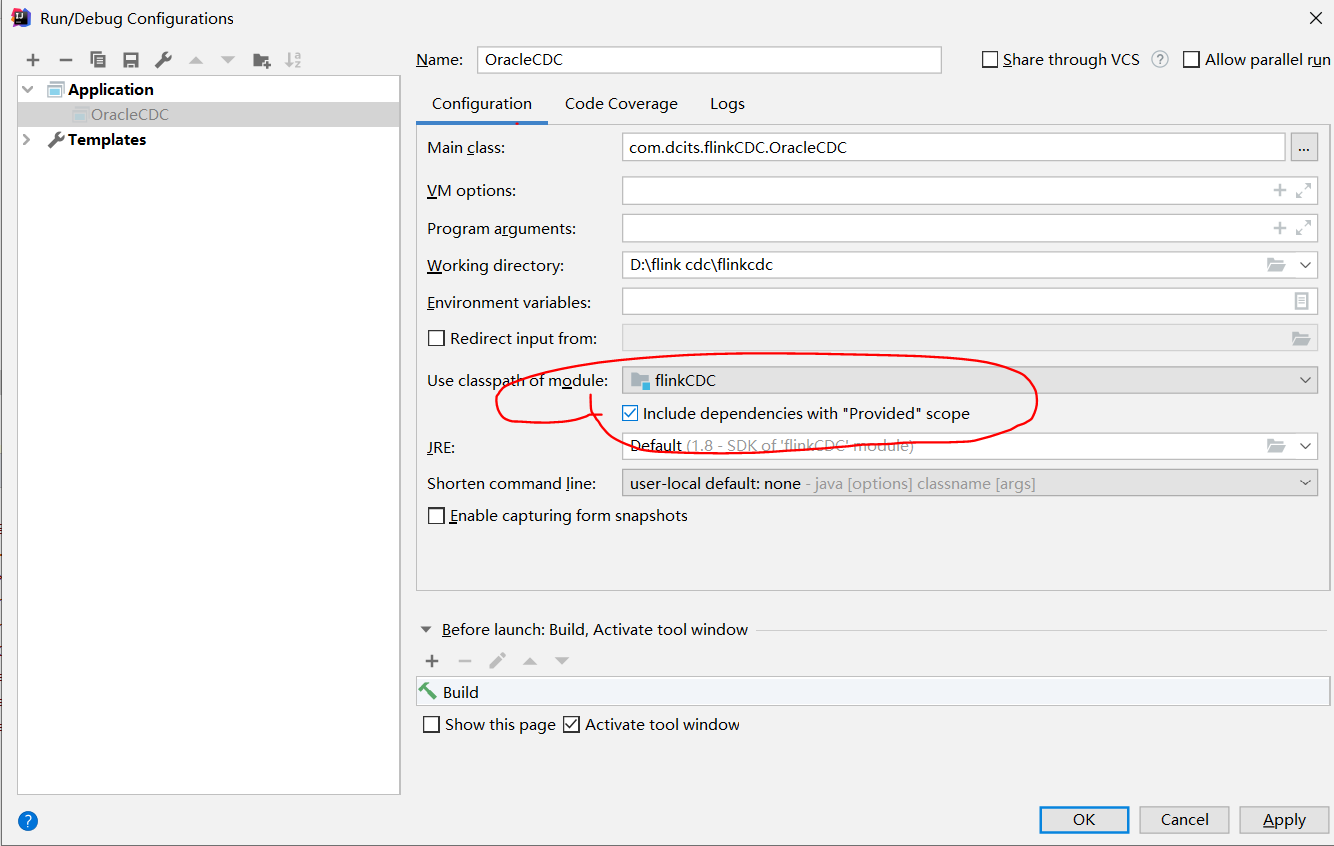Open help for Share through VCS
Screen dimensions: 1334x846
1160,59
